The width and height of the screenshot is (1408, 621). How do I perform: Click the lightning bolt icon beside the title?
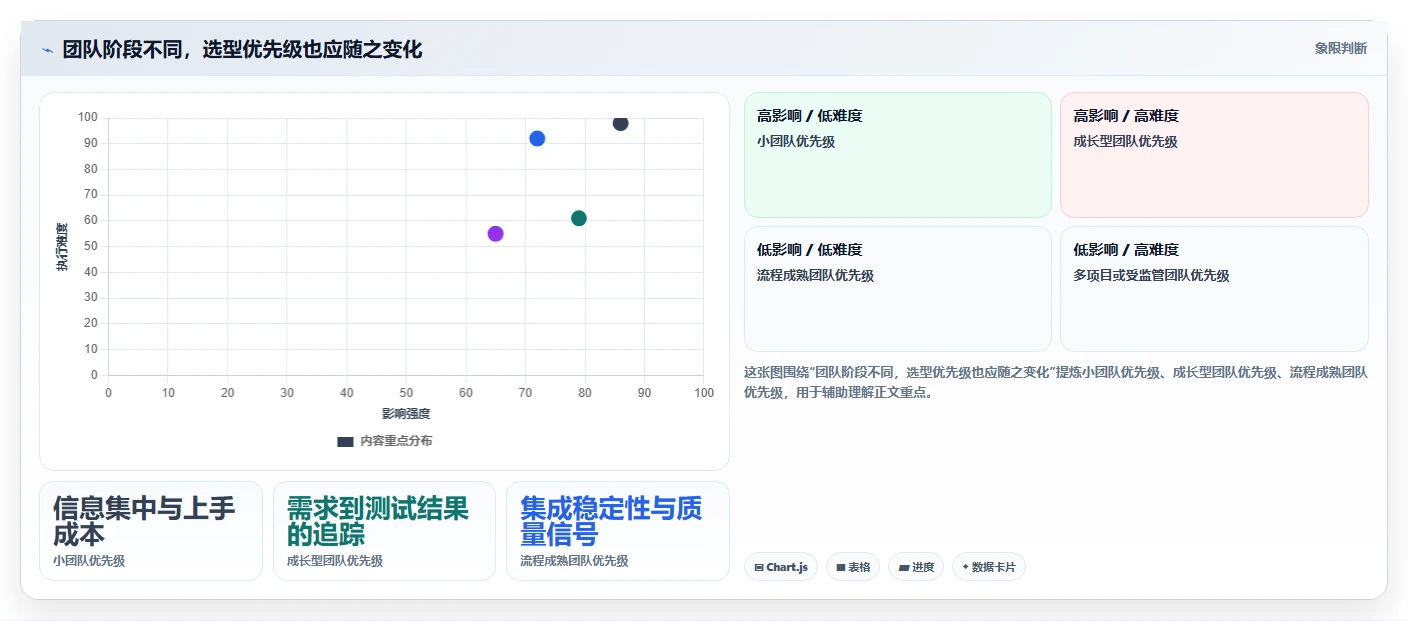click(47, 49)
